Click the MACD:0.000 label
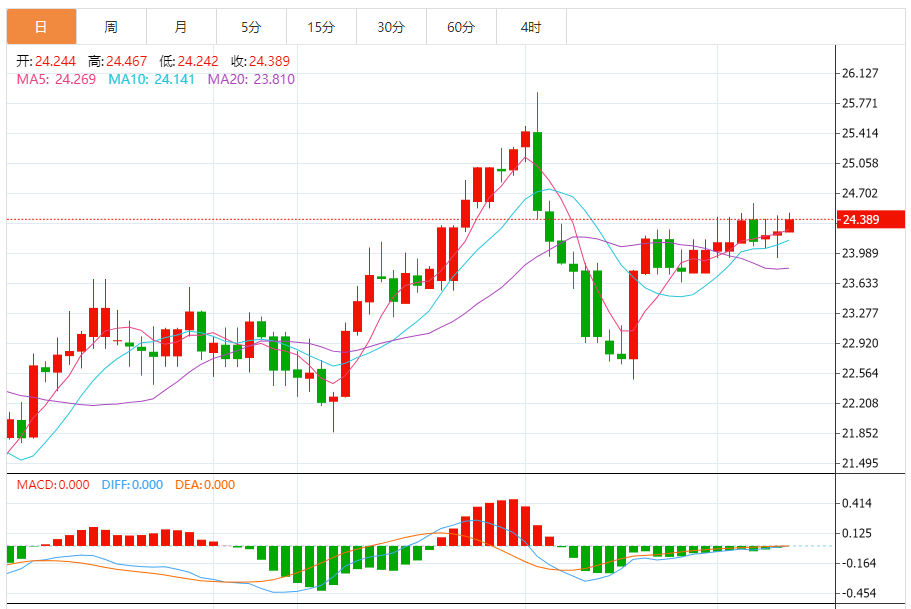Image resolution: width=911 pixels, height=609 pixels. coord(53,485)
